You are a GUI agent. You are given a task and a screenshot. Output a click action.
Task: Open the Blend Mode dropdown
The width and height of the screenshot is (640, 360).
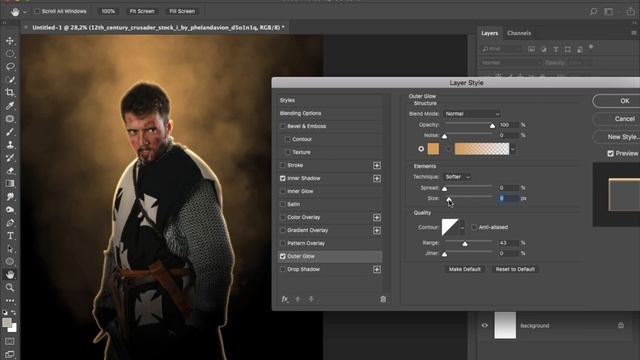pos(471,114)
